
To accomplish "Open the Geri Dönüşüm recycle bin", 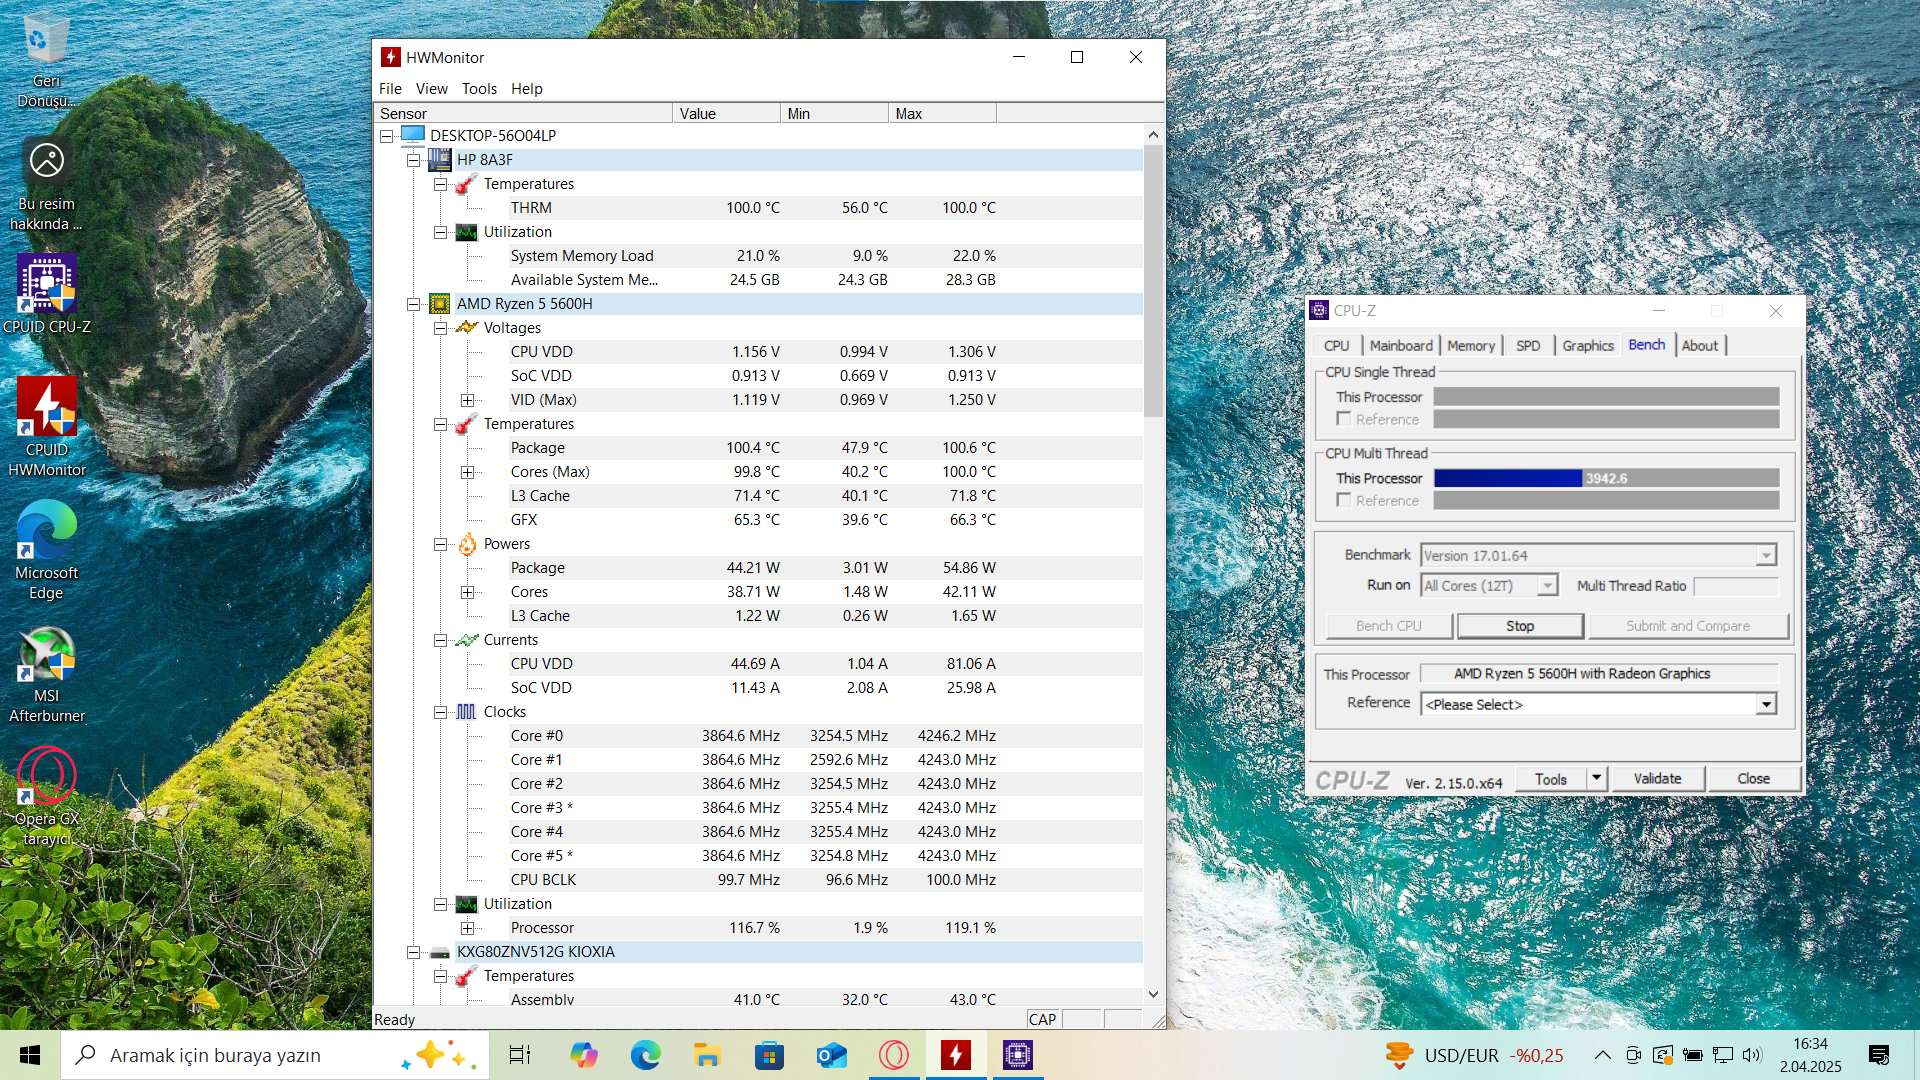I will (46, 42).
